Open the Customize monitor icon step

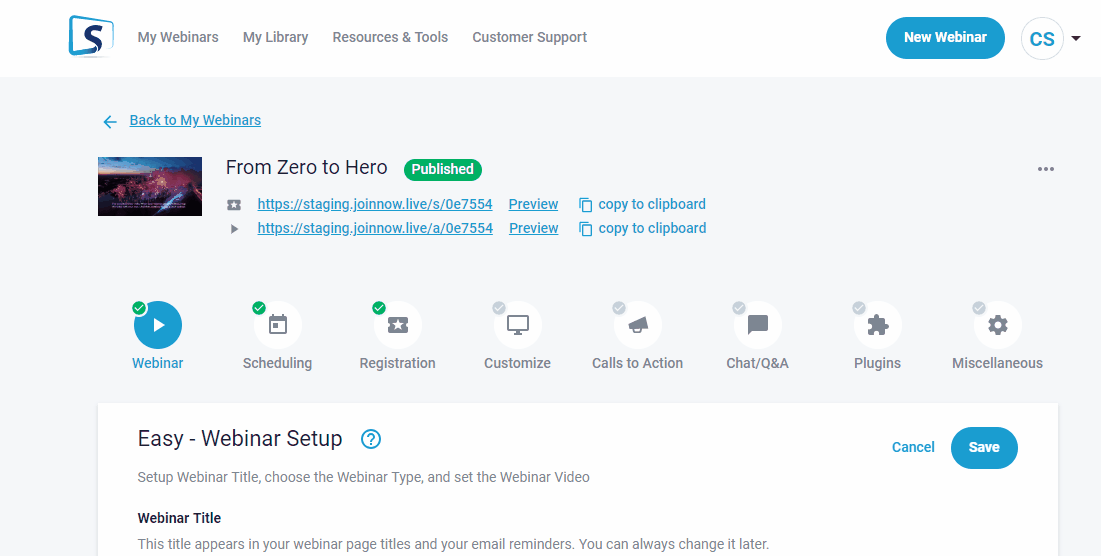tap(518, 325)
